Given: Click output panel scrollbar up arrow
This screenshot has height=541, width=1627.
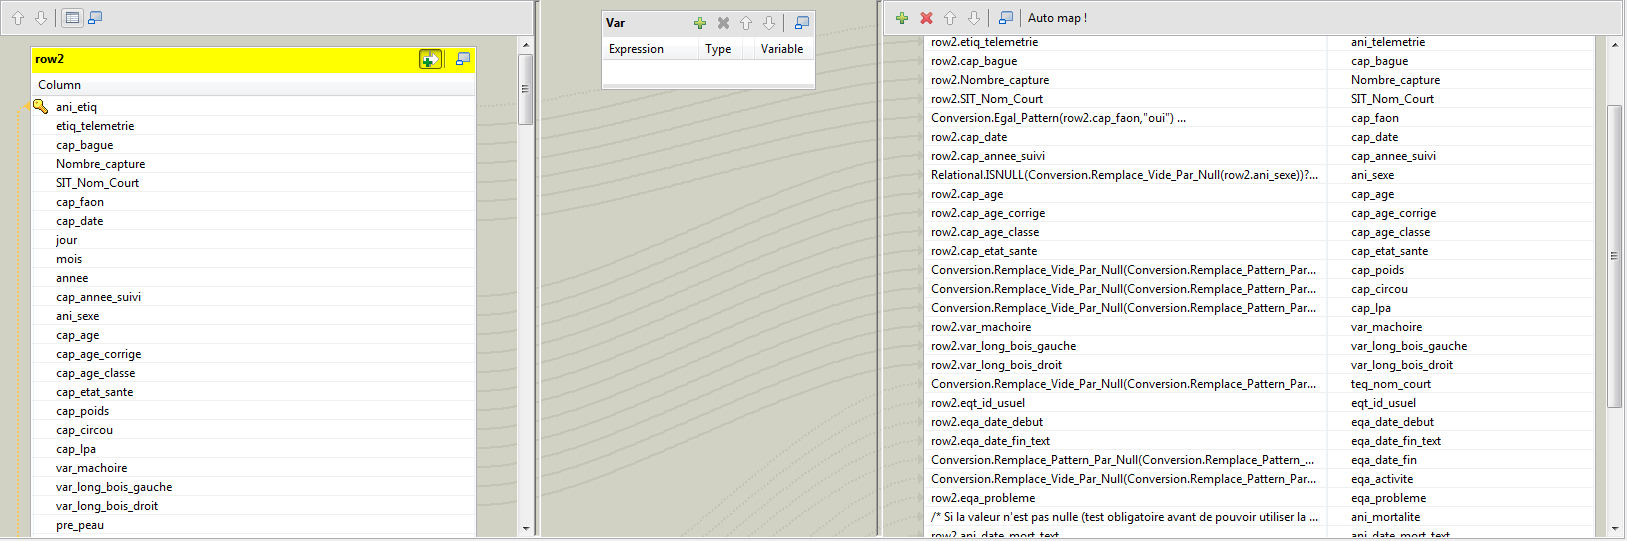Looking at the screenshot, I should coord(1614,45).
